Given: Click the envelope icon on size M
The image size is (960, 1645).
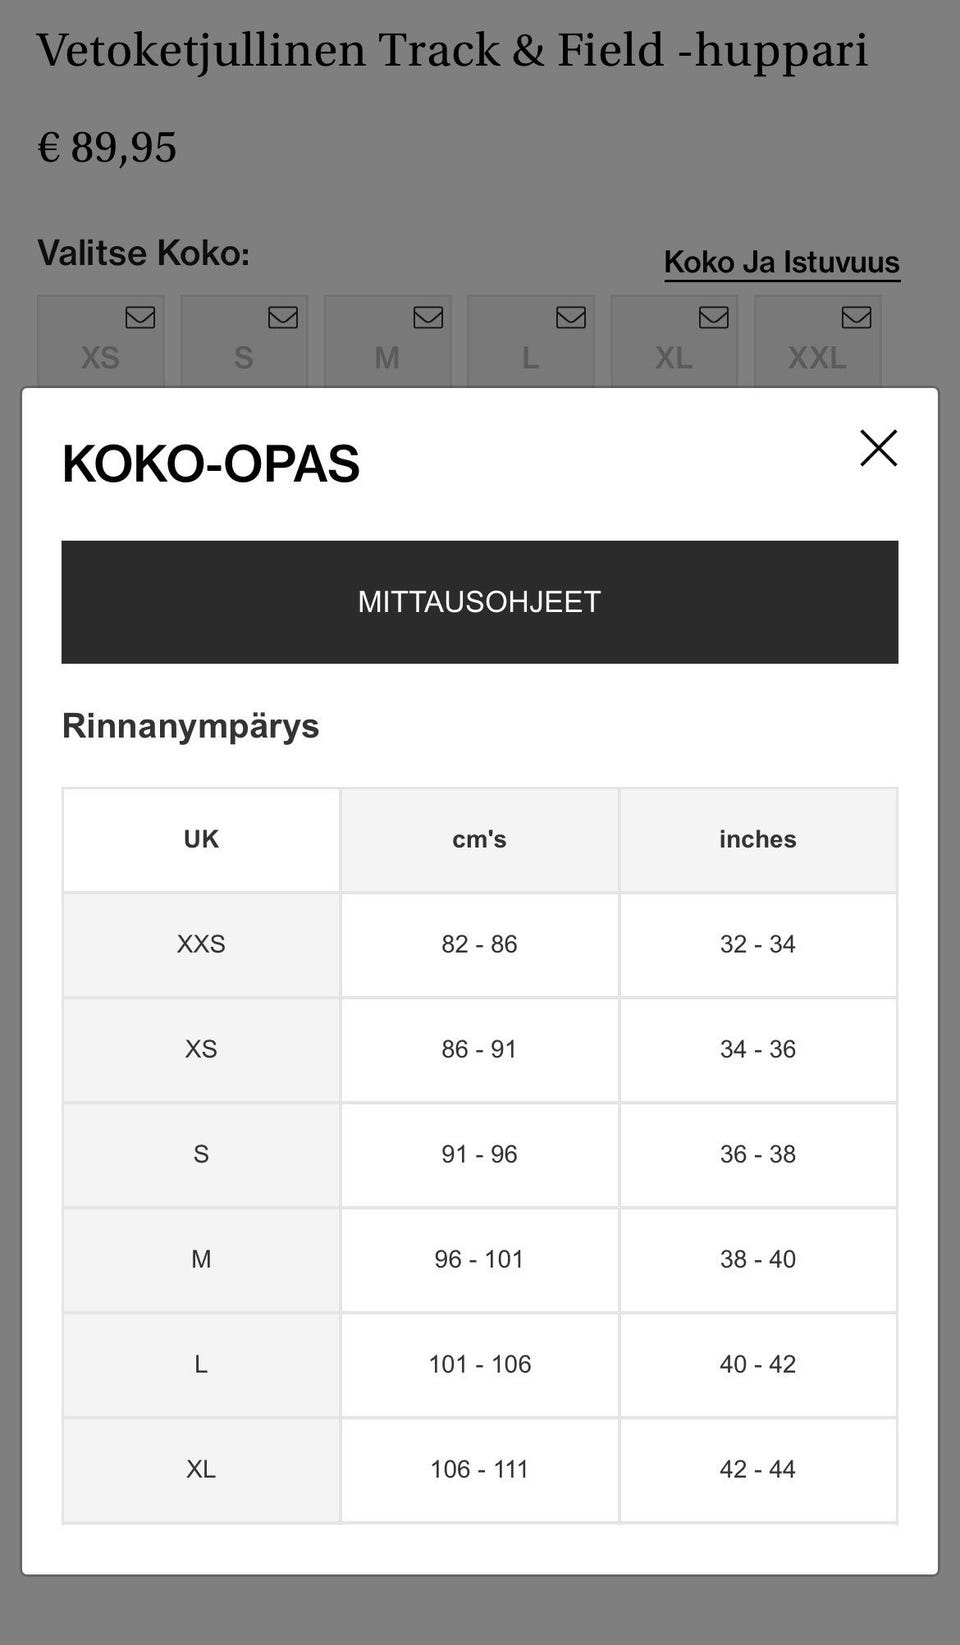Looking at the screenshot, I should click(428, 317).
